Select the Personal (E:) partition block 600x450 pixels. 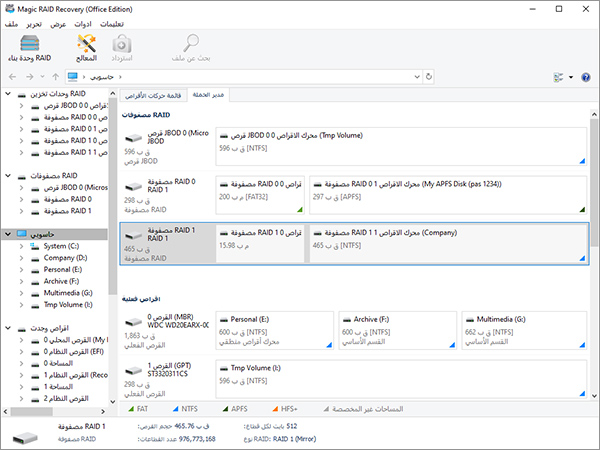275,331
